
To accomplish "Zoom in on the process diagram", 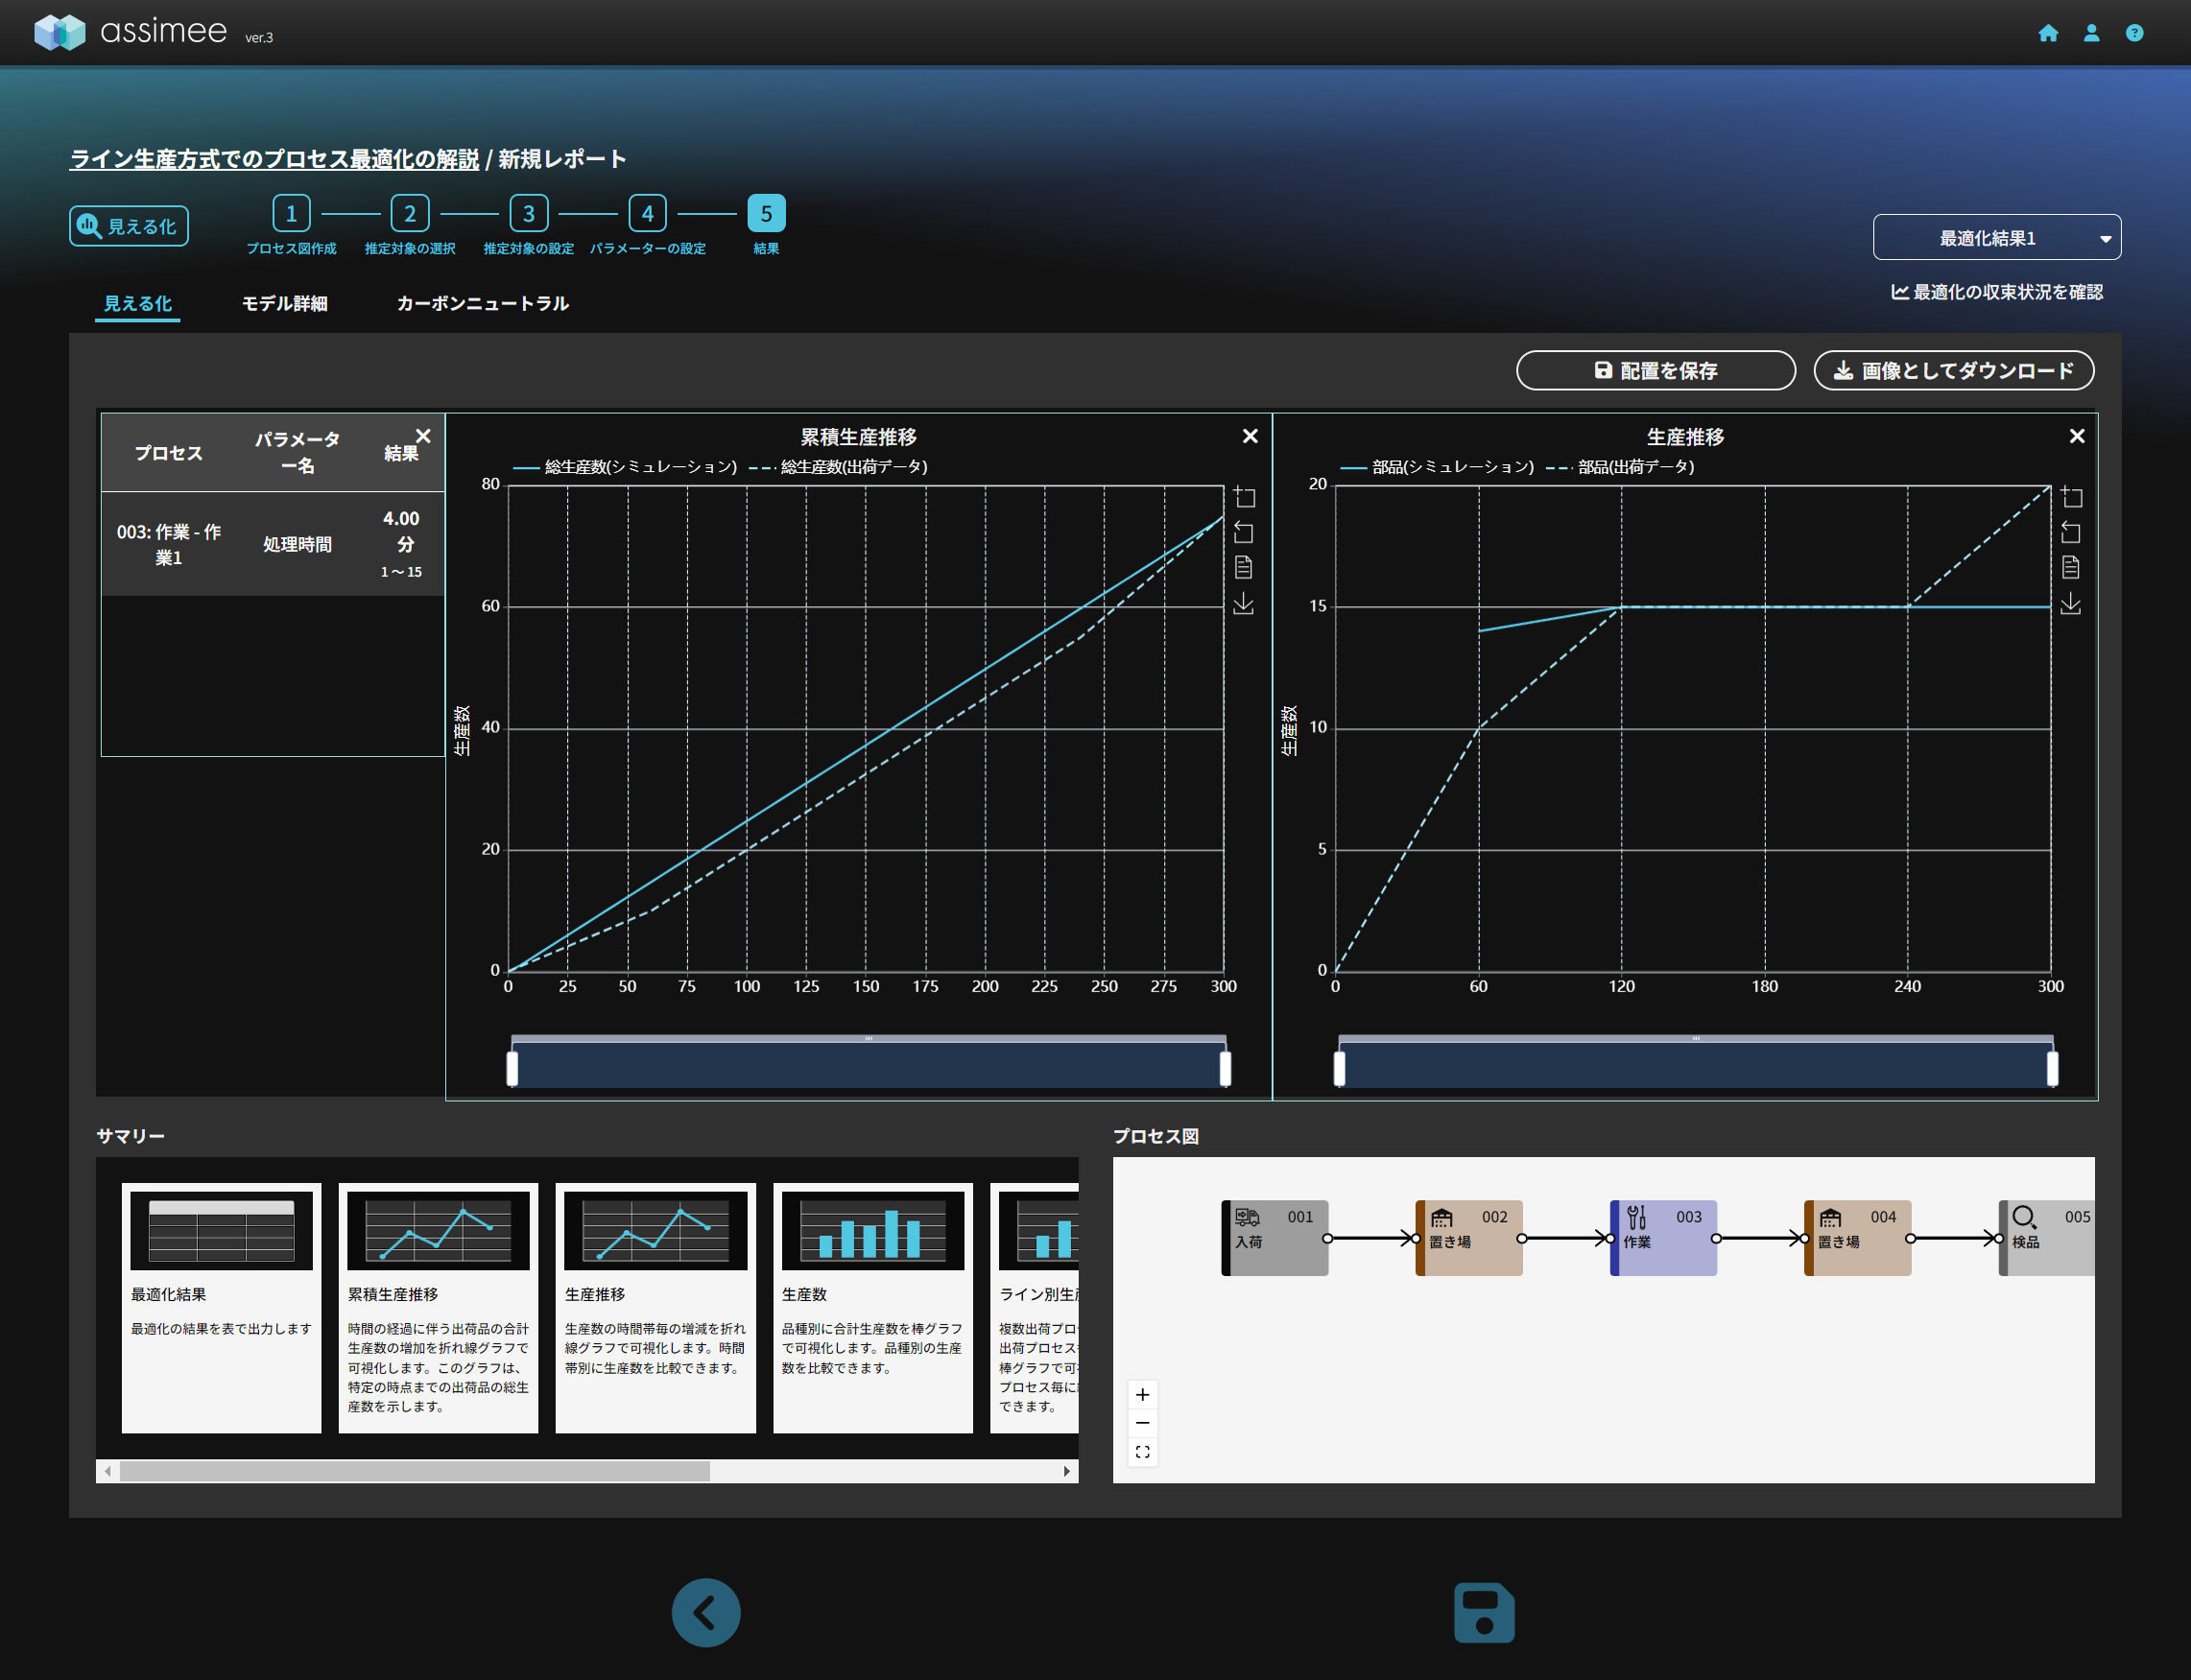I will click(1142, 1394).
